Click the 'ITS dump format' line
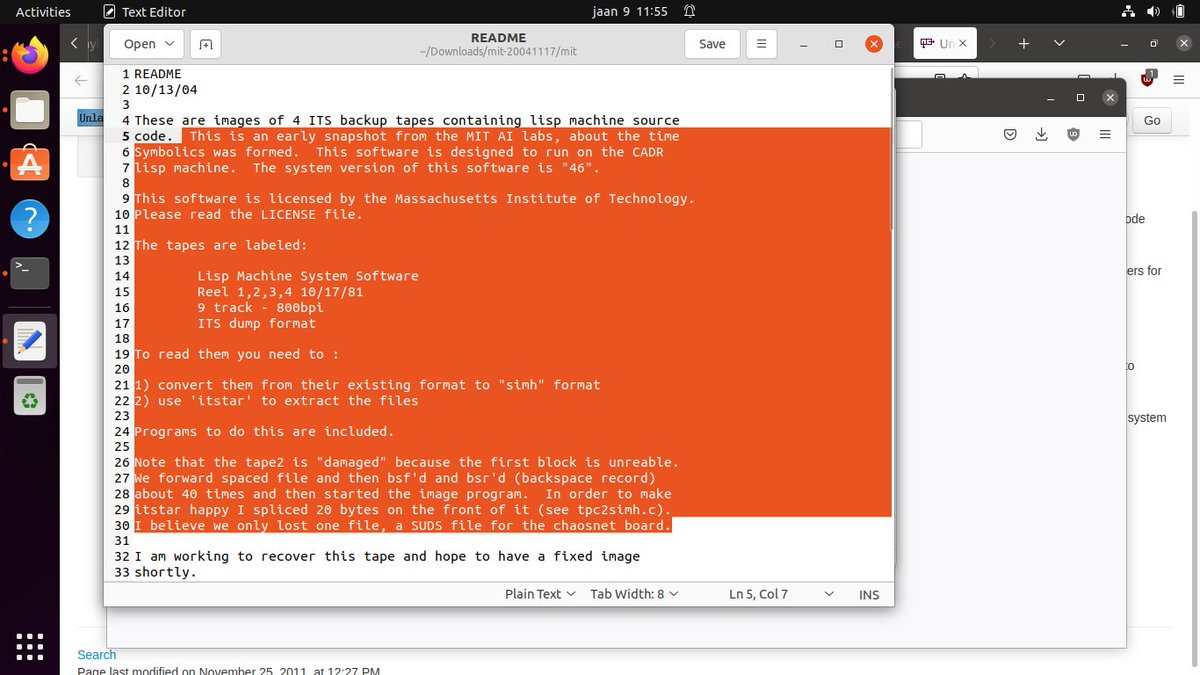This screenshot has width=1200, height=675. point(256,323)
